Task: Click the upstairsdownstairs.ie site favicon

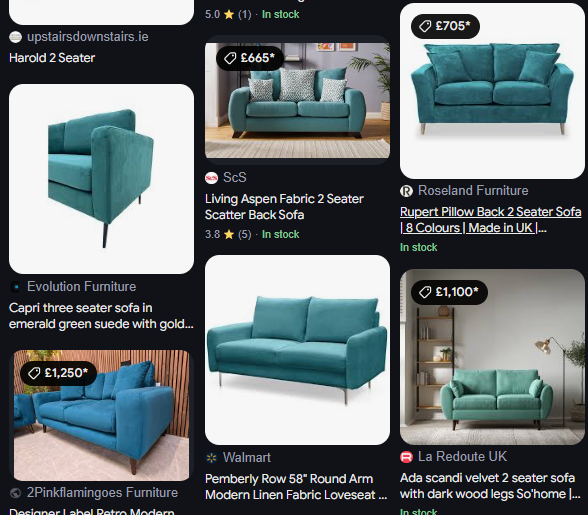Action: [x=15, y=37]
